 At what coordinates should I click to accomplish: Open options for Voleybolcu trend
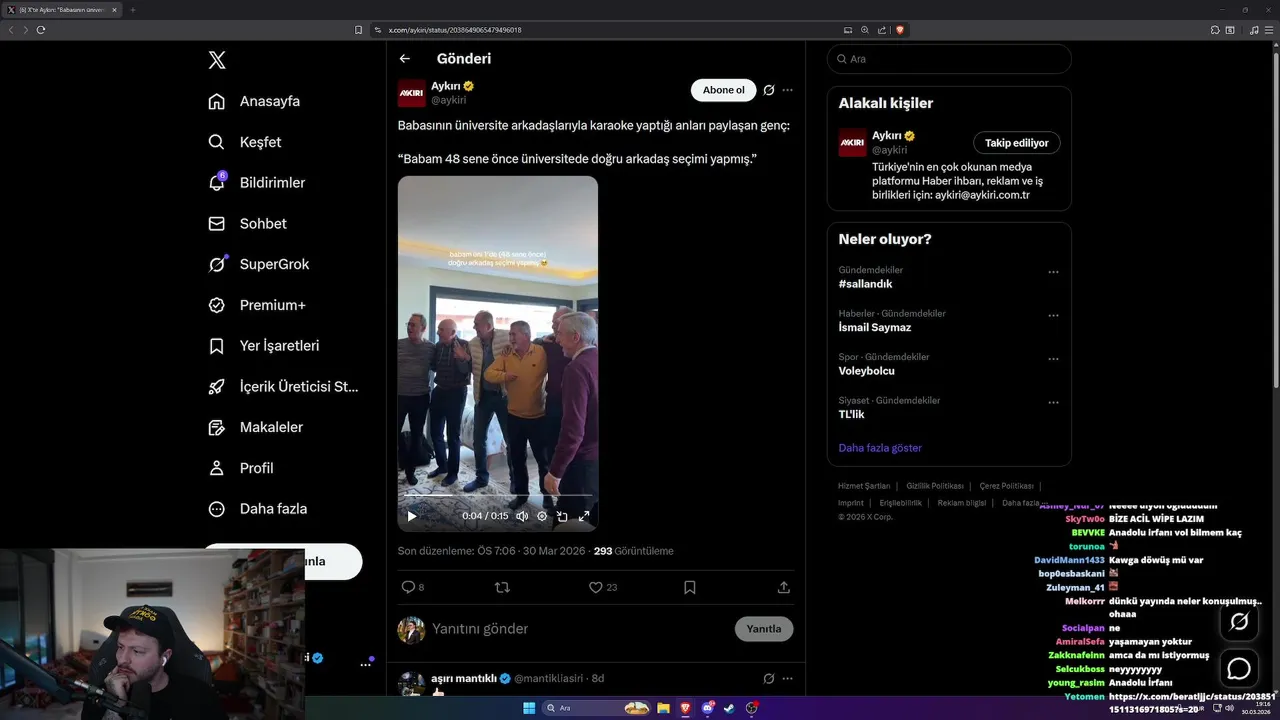tap(1053, 359)
